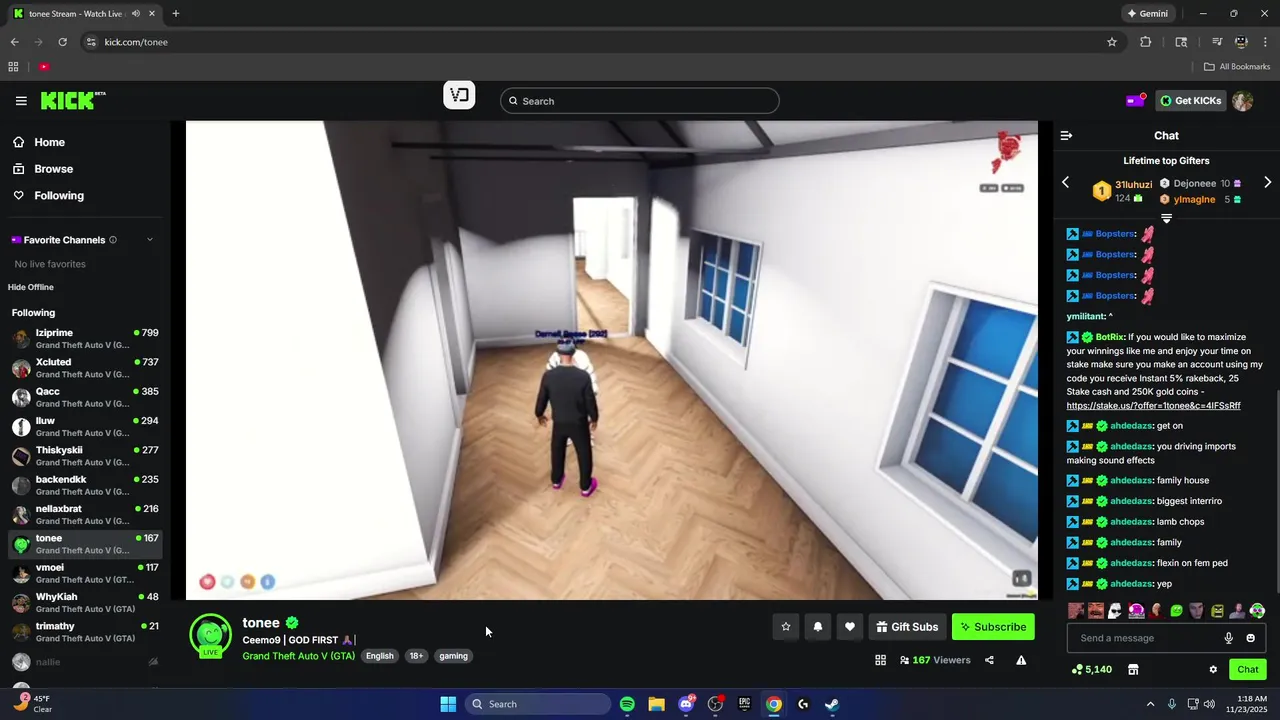The width and height of the screenshot is (1280, 720).
Task: Open nellaxbrat channel from Following list
Action: click(x=85, y=514)
